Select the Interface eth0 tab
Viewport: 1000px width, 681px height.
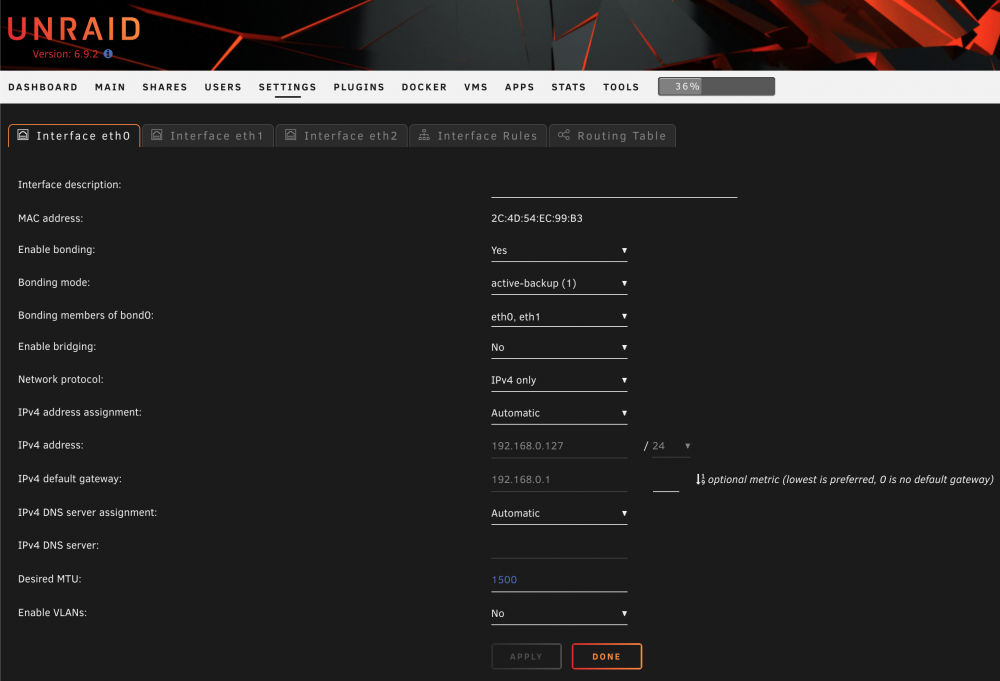coord(74,135)
